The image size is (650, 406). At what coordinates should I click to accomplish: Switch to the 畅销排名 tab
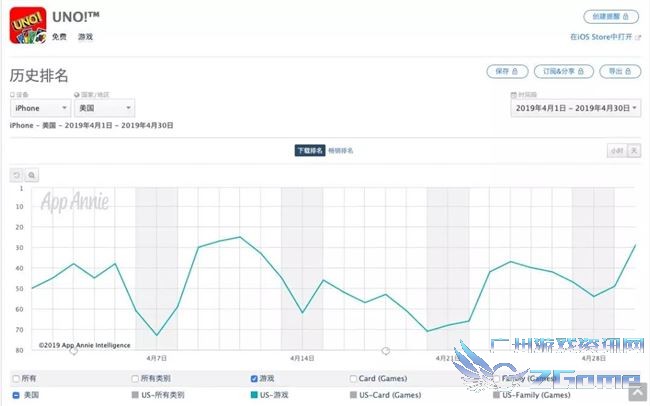tap(341, 151)
